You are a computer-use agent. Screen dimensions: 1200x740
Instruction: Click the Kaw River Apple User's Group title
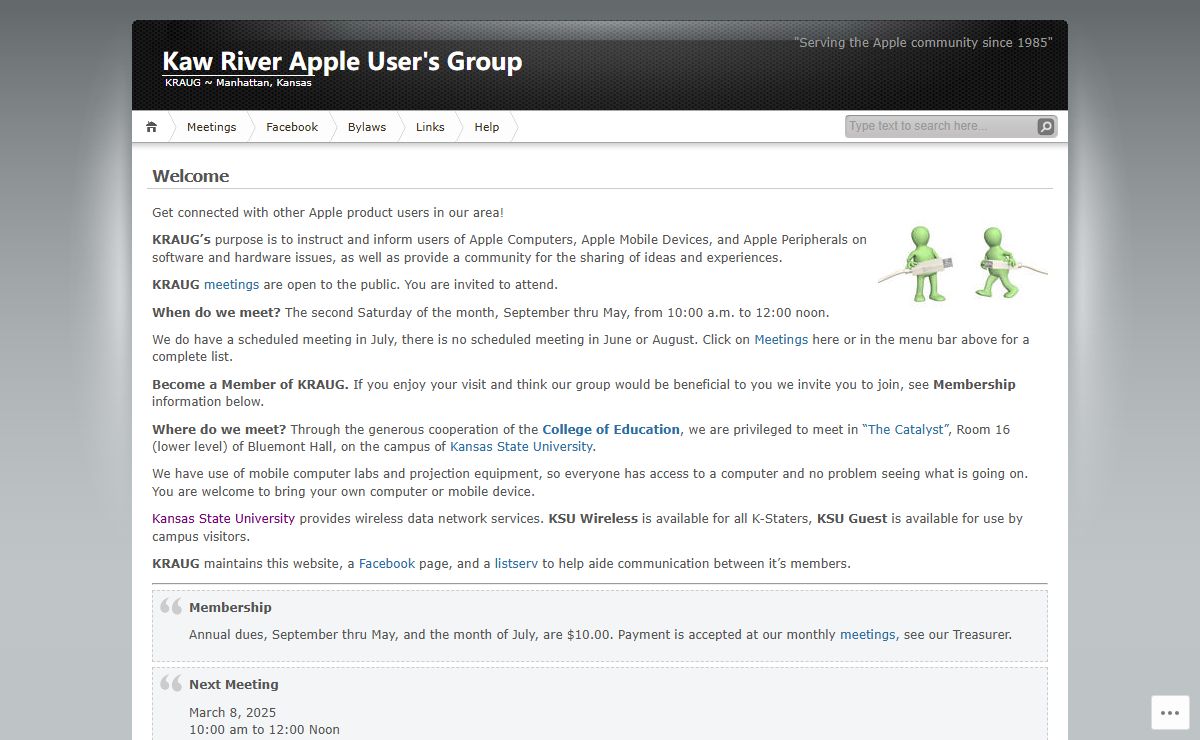342,61
